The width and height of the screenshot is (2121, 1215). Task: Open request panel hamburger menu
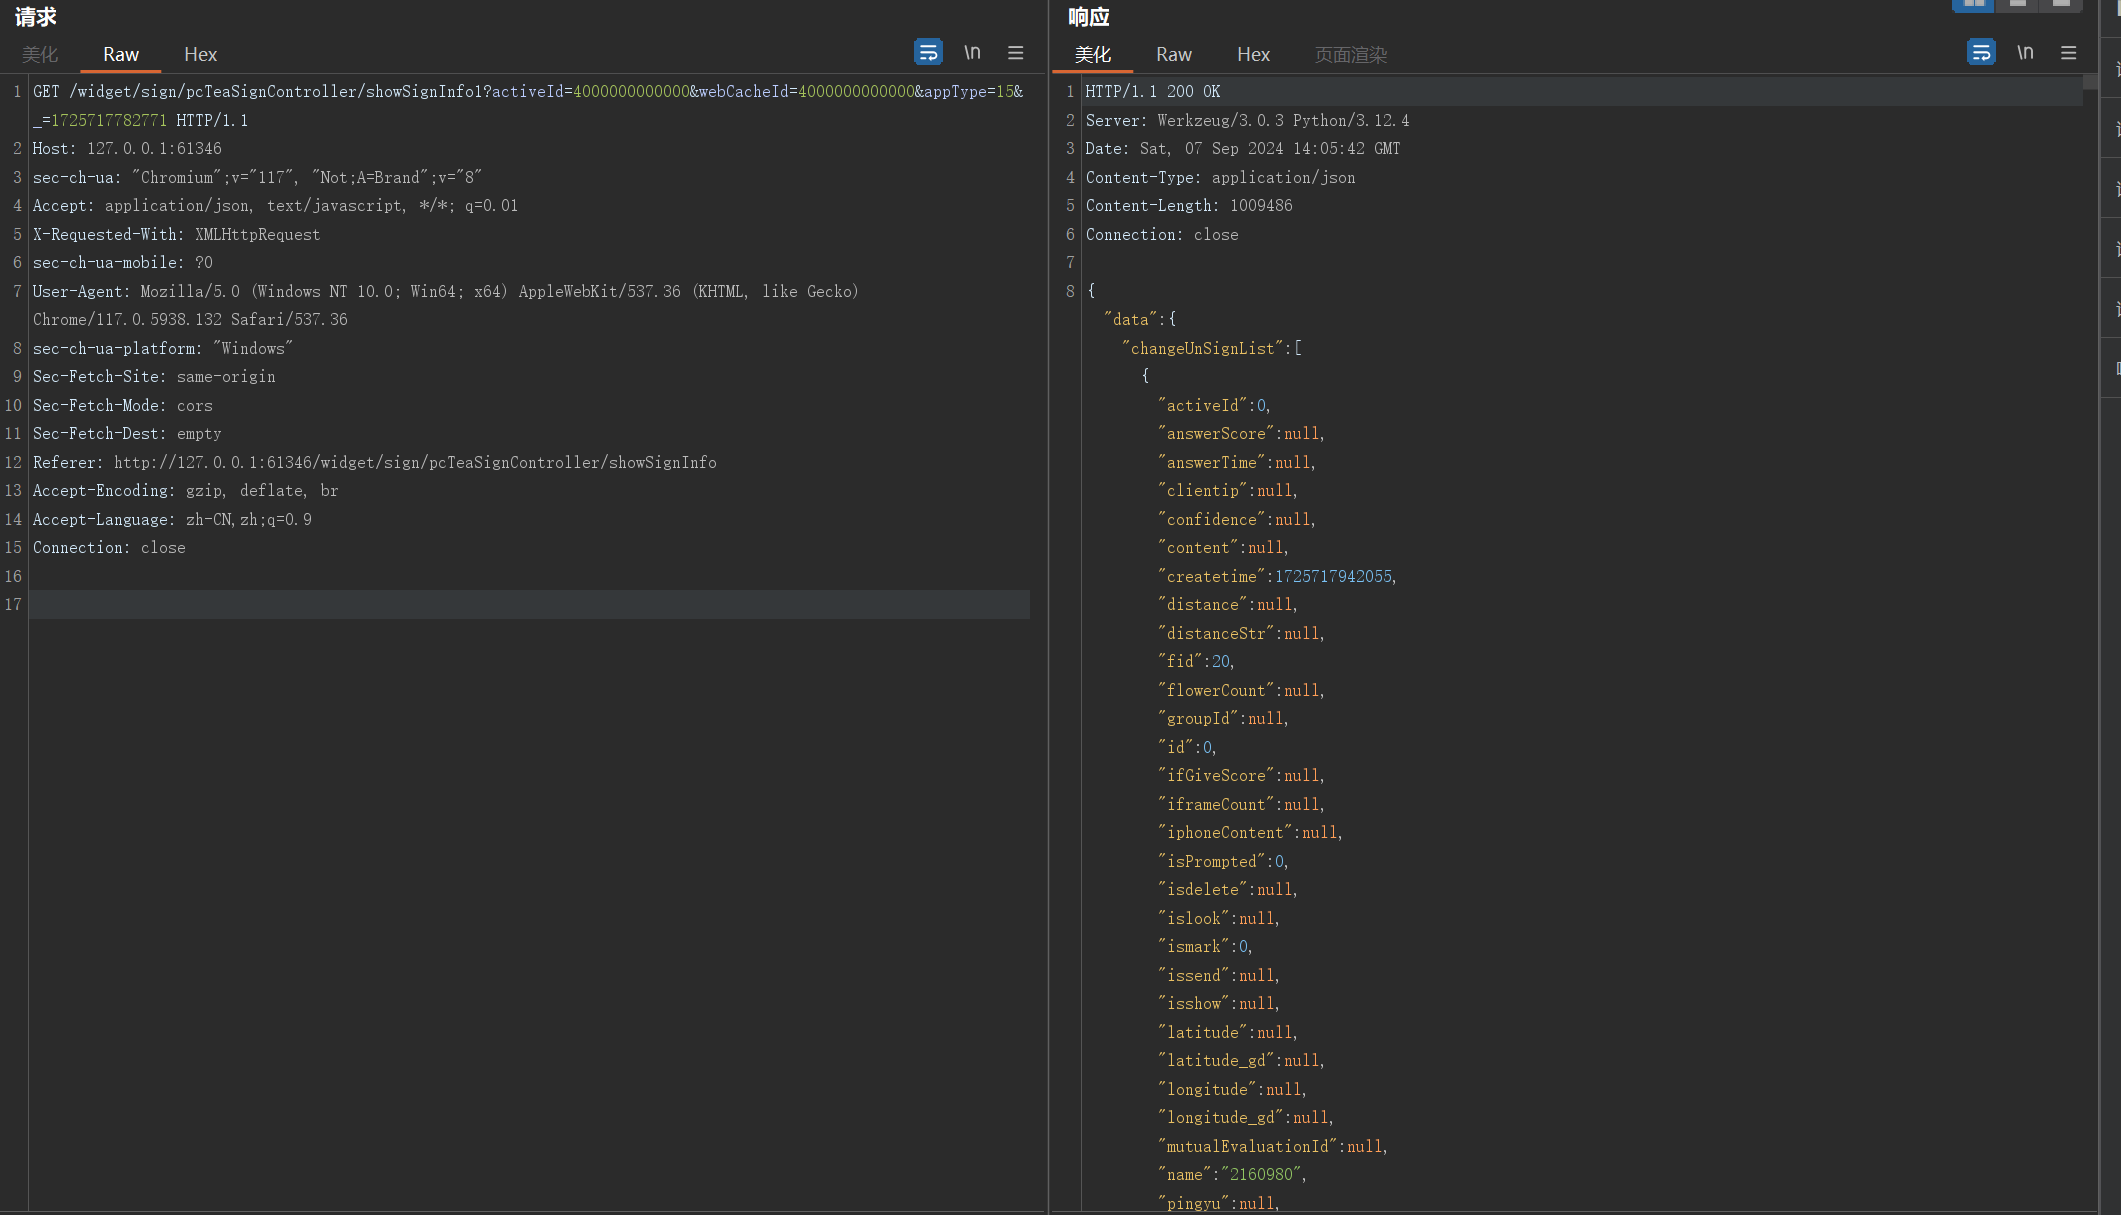point(1015,52)
